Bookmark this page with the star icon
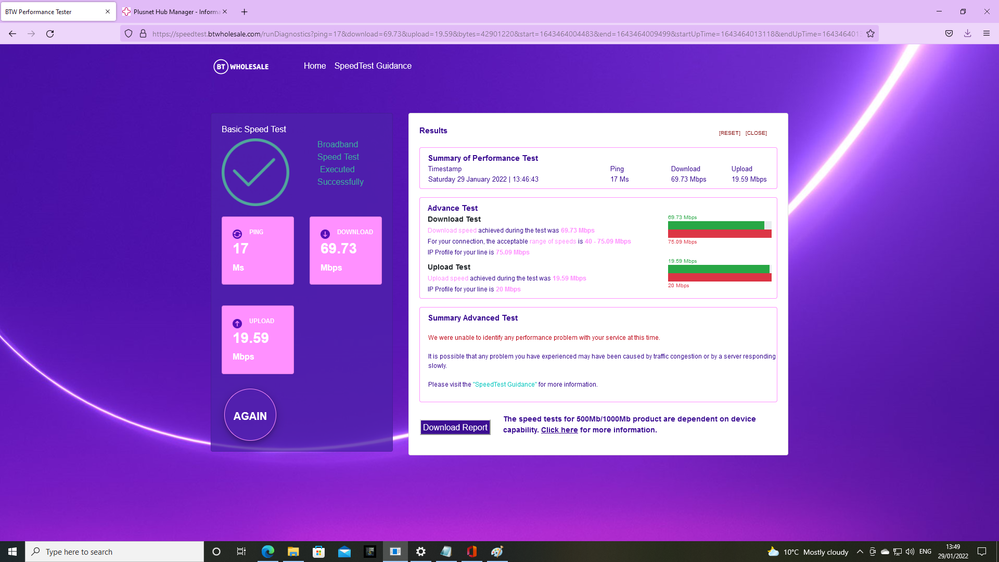999x562 pixels. (870, 33)
